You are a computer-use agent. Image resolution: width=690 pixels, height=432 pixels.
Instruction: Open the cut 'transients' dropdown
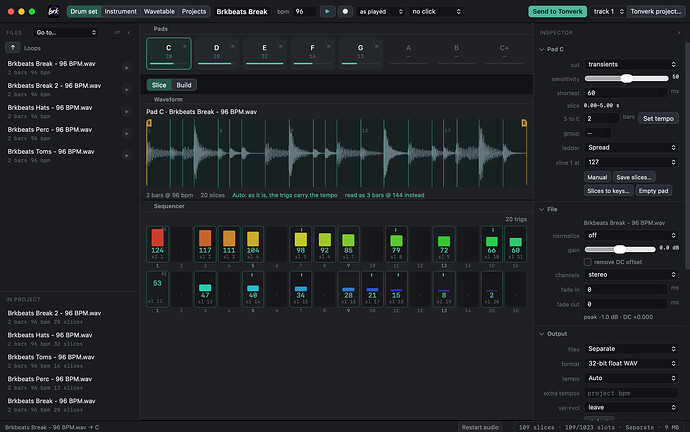[x=631, y=64]
